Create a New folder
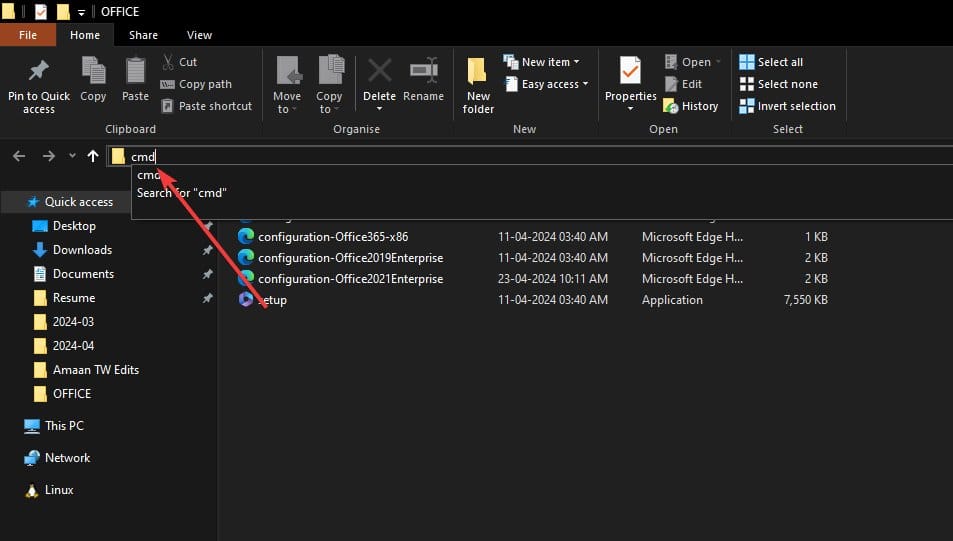 478,86
